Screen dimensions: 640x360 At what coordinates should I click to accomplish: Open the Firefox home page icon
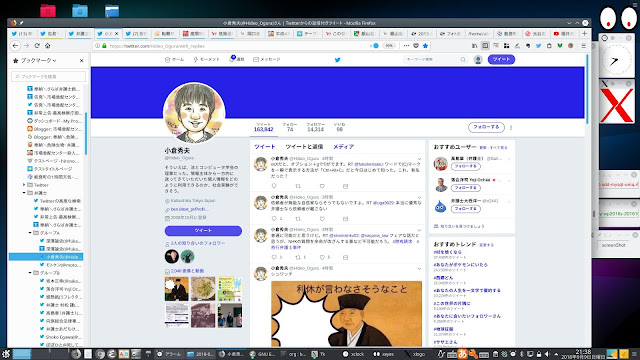(x=47, y=46)
